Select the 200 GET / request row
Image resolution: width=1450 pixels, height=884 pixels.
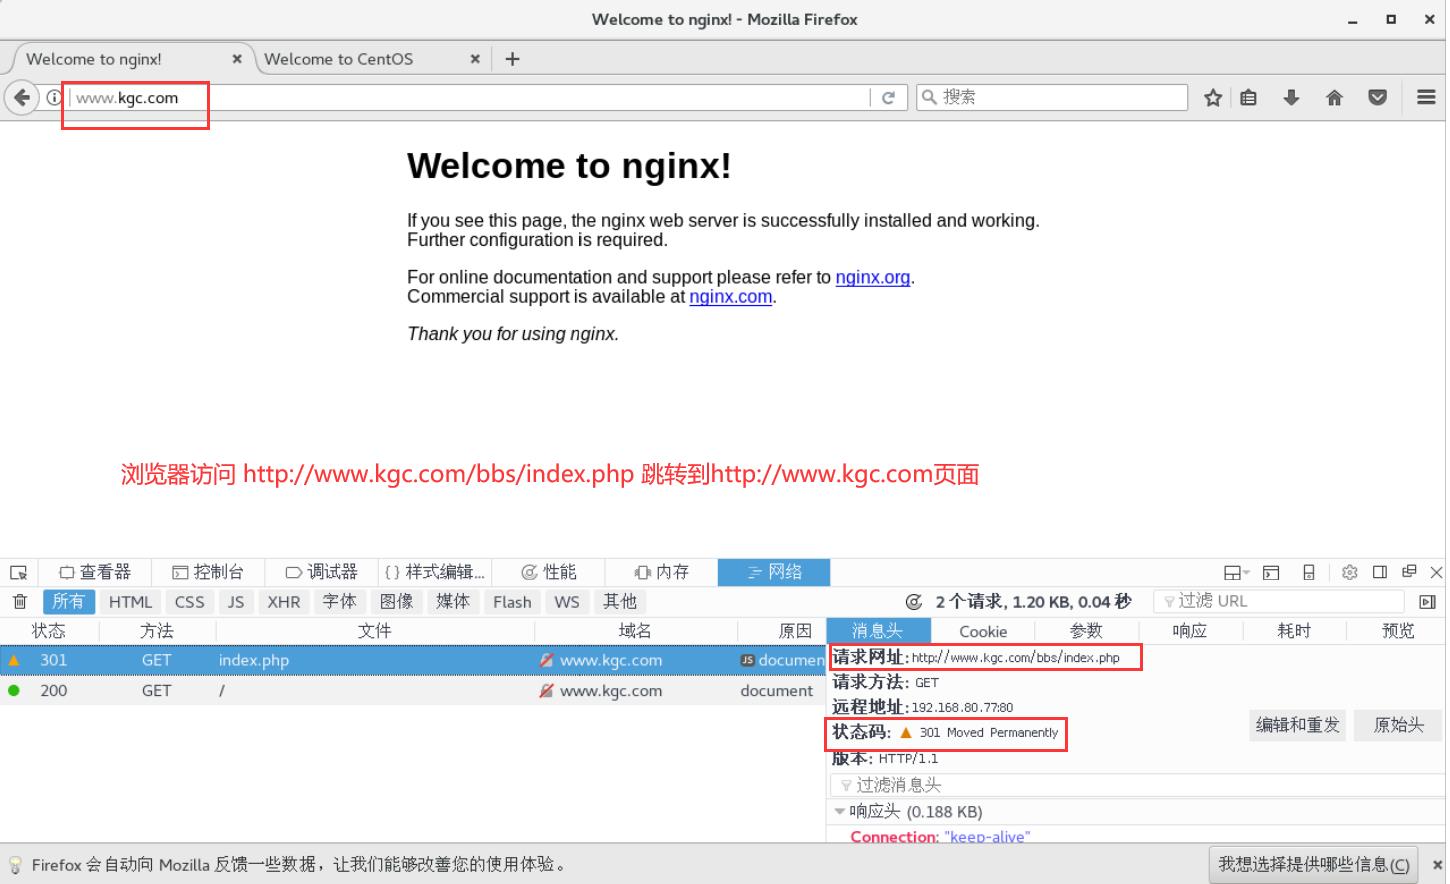point(412,691)
